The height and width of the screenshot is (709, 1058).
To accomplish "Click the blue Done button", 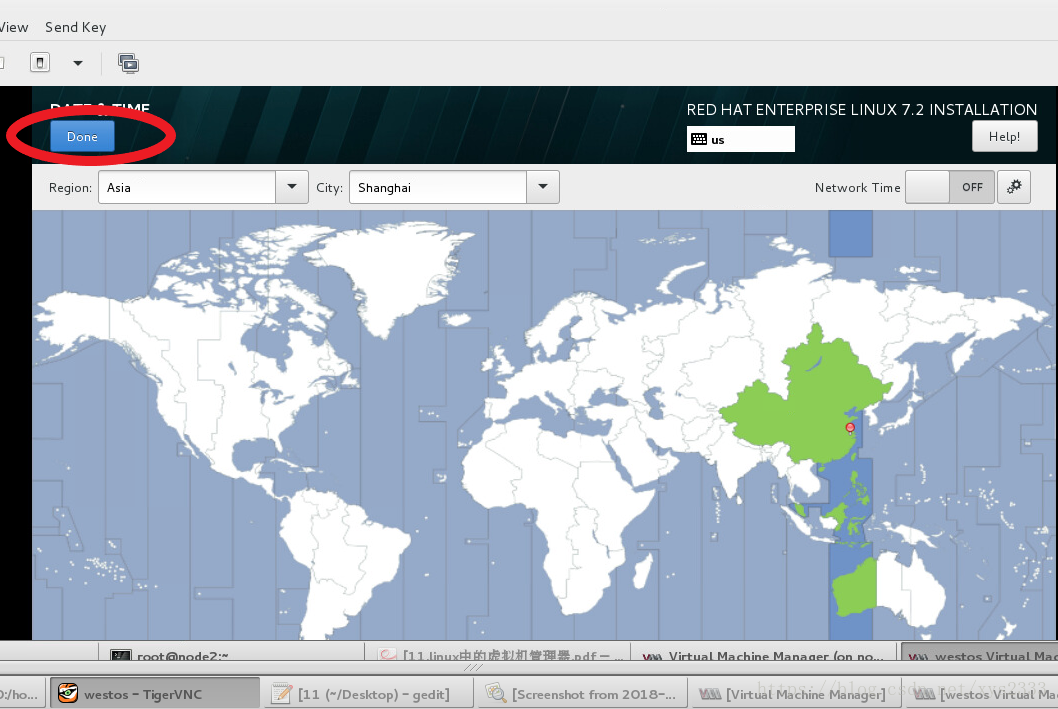I will 82,136.
